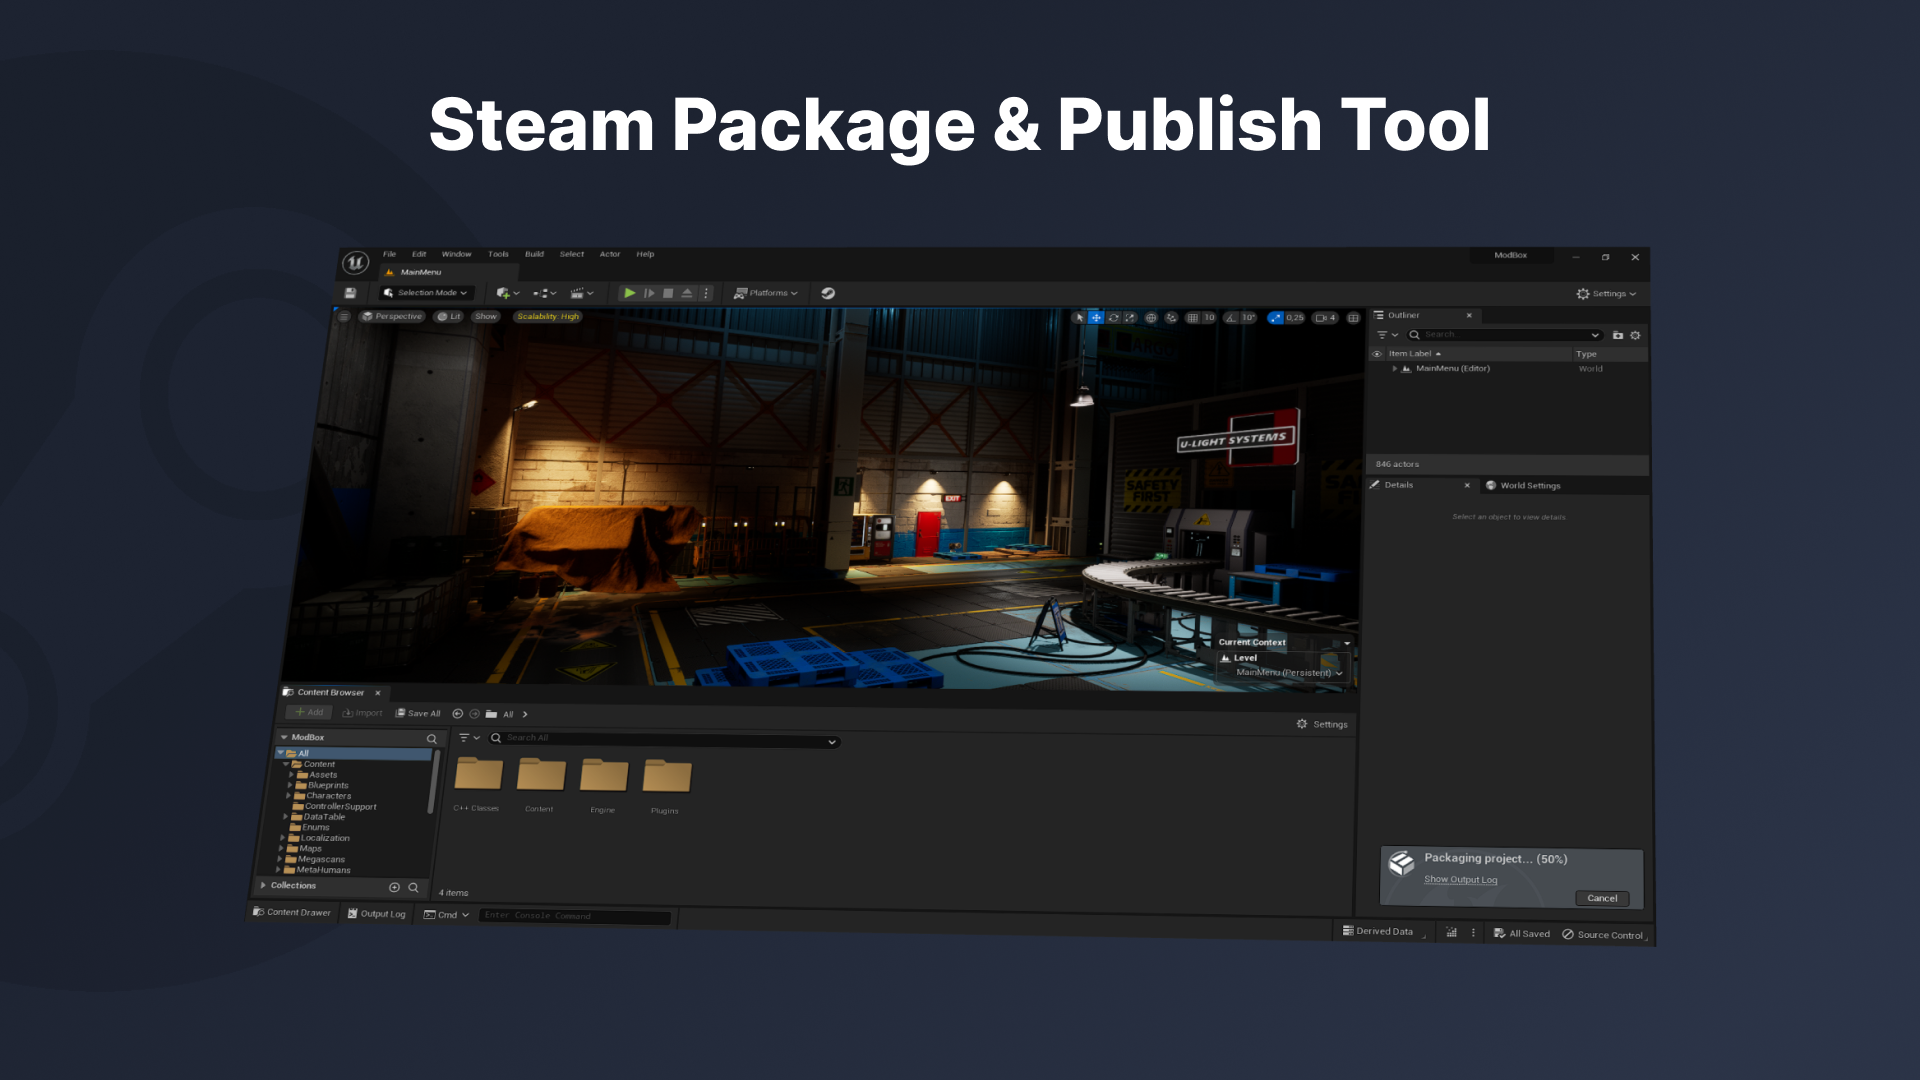The image size is (1920, 1080).
Task: Toggle Lit viewport shading mode
Action: pos(450,316)
